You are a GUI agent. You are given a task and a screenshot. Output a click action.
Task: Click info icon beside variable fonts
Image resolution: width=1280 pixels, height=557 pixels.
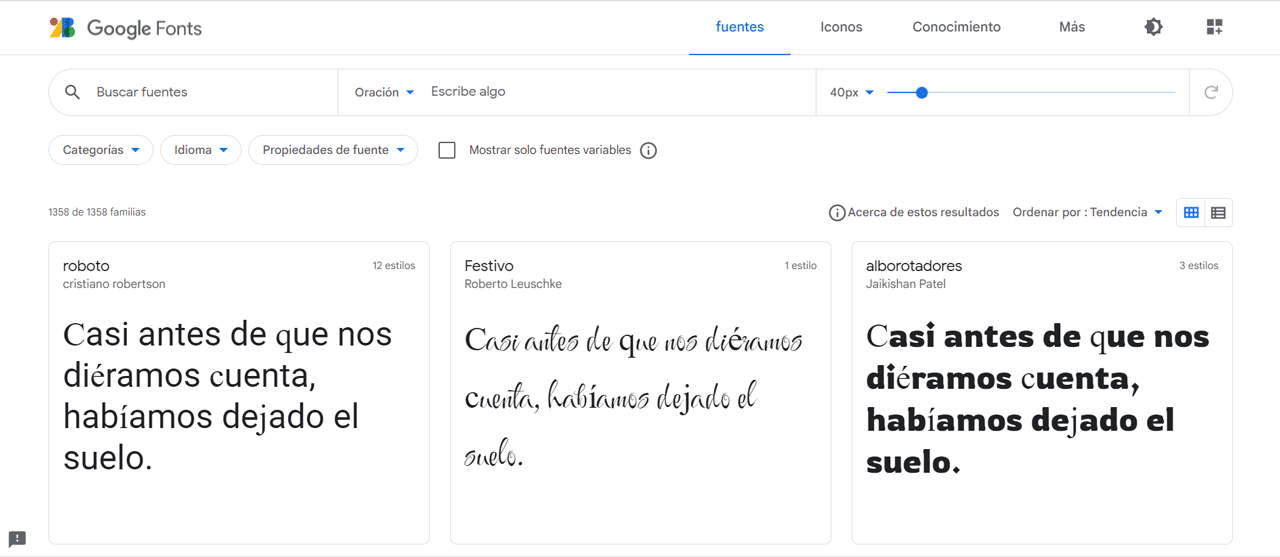pyautogui.click(x=648, y=151)
